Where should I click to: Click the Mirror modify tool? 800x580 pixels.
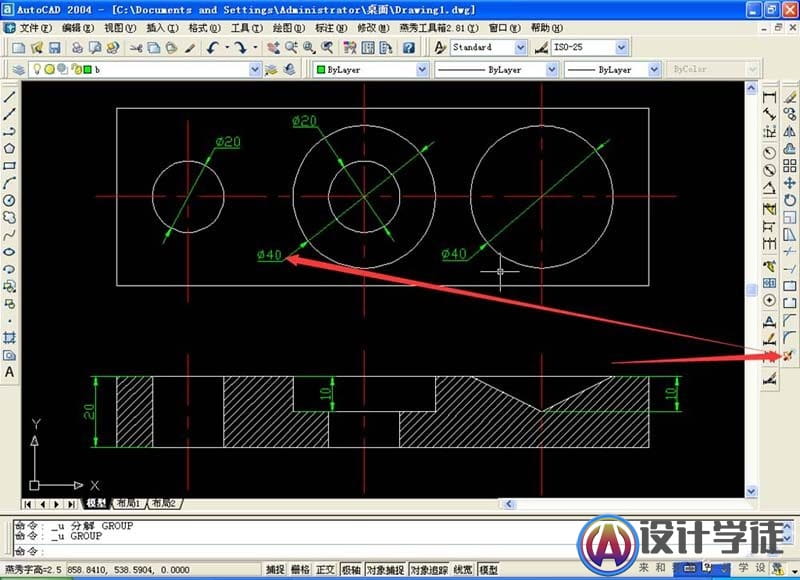[790, 131]
